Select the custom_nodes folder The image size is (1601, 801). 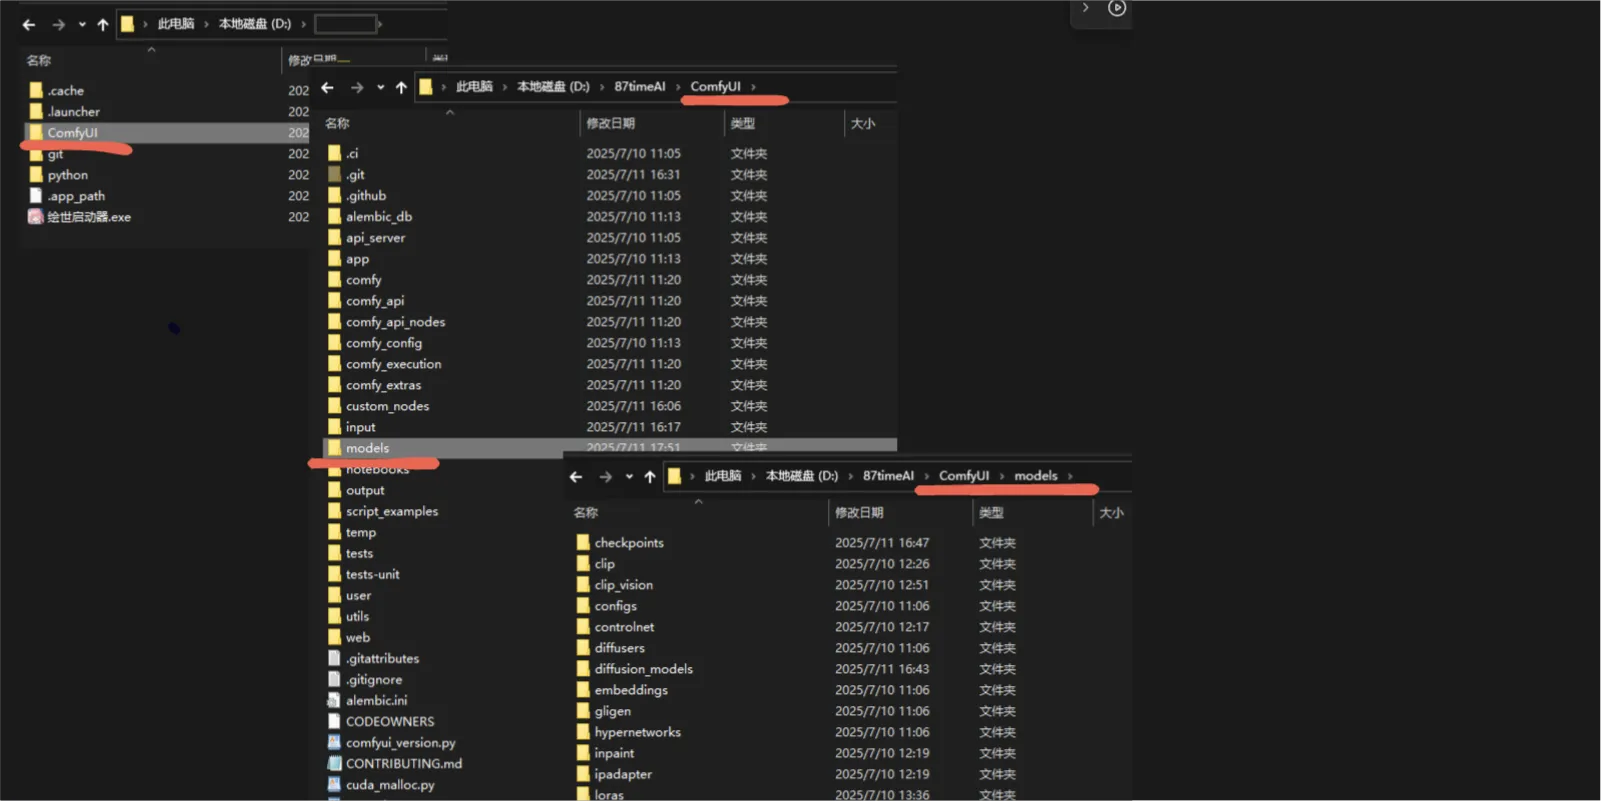[x=387, y=406]
